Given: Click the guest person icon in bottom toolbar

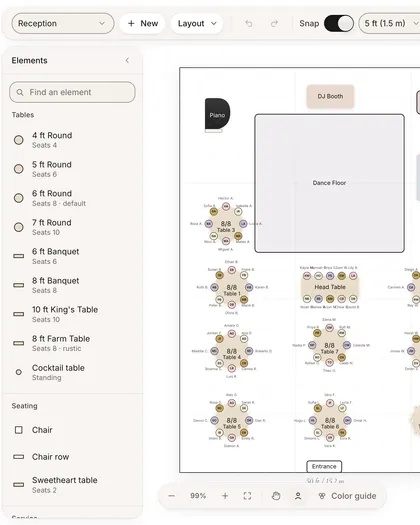Looking at the screenshot, I should click(298, 496).
